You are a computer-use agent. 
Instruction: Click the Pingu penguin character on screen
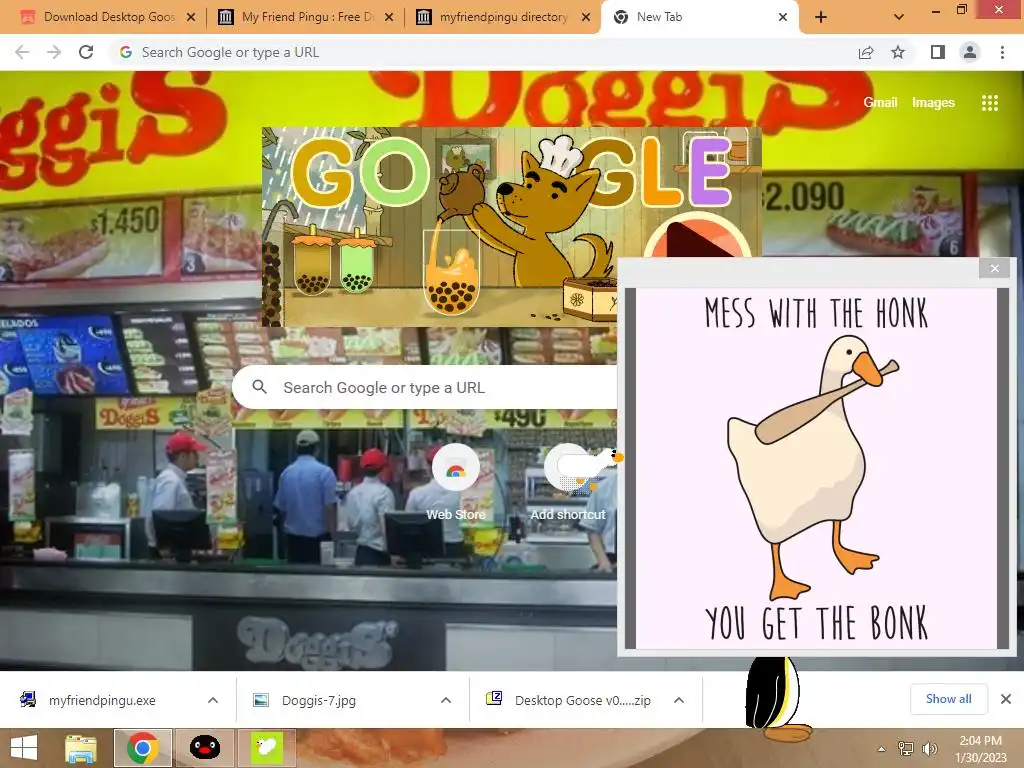777,699
